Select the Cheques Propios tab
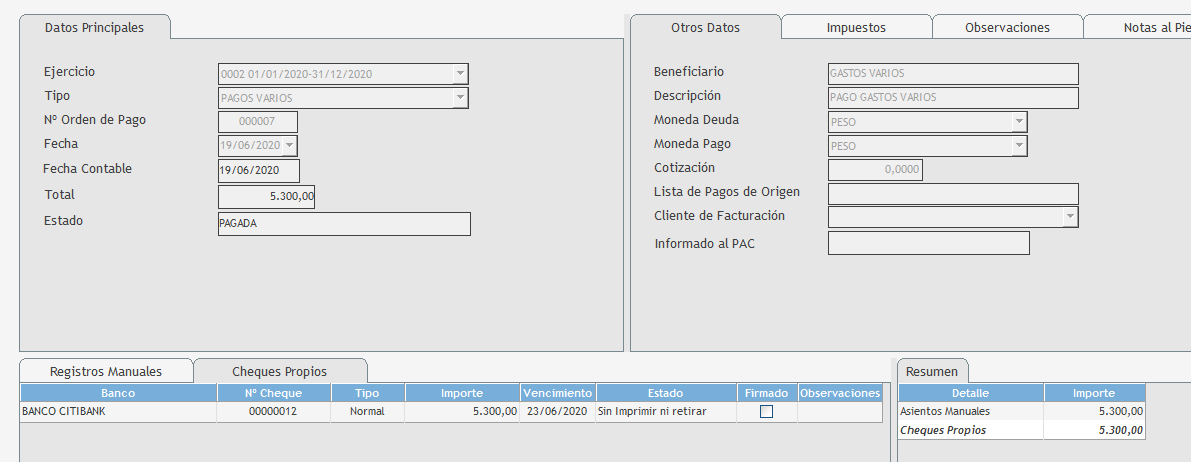The image size is (1191, 462). 279,371
